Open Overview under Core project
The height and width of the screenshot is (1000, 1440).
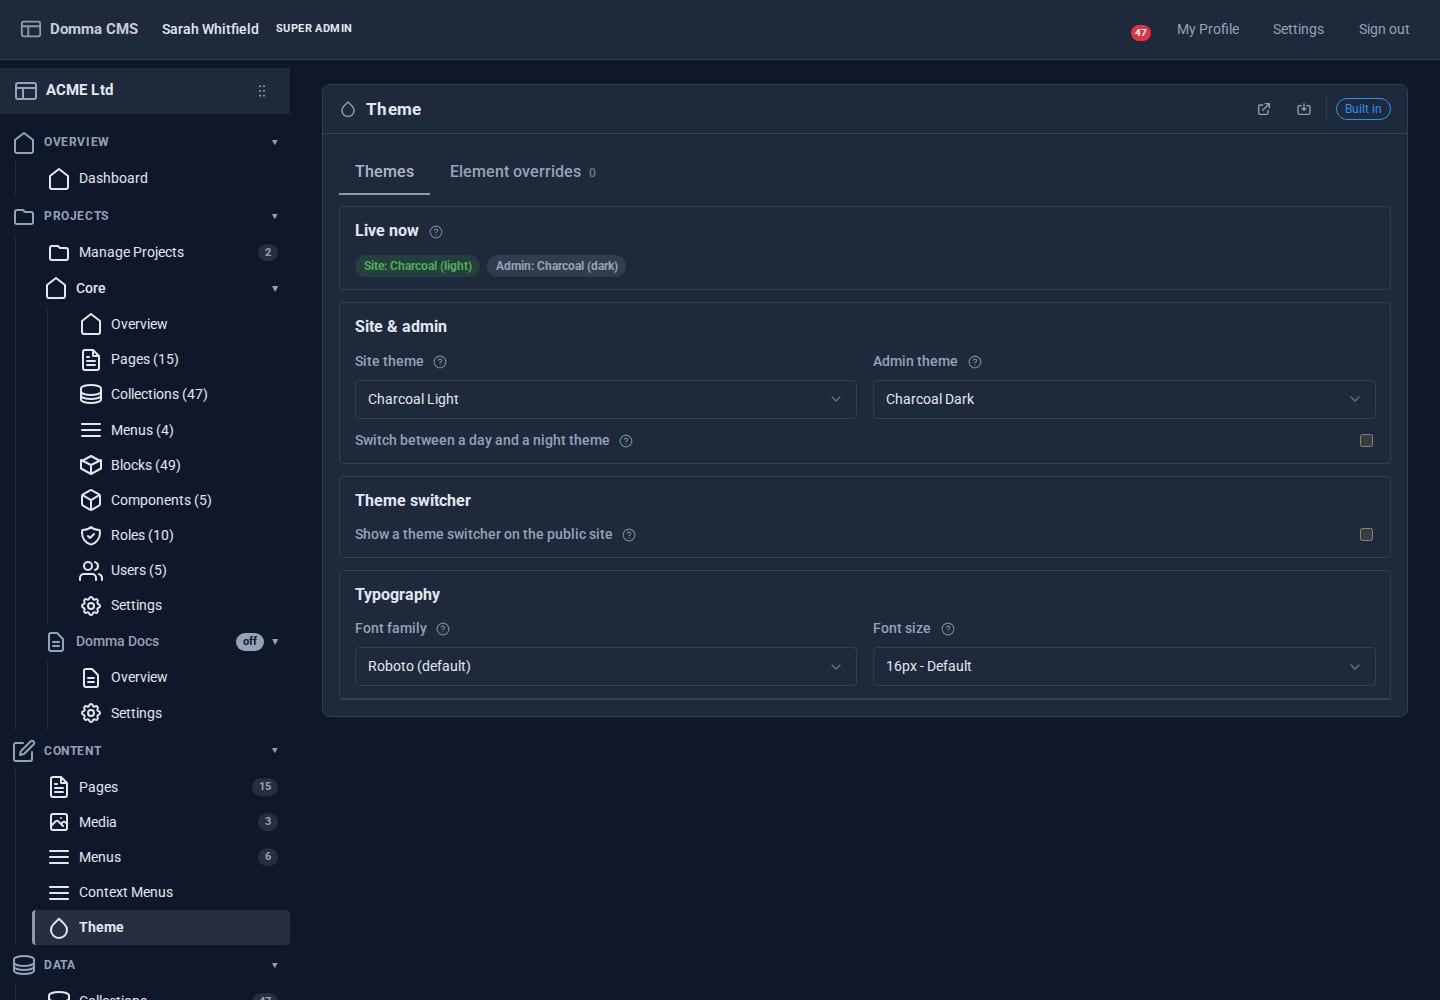[139, 325]
